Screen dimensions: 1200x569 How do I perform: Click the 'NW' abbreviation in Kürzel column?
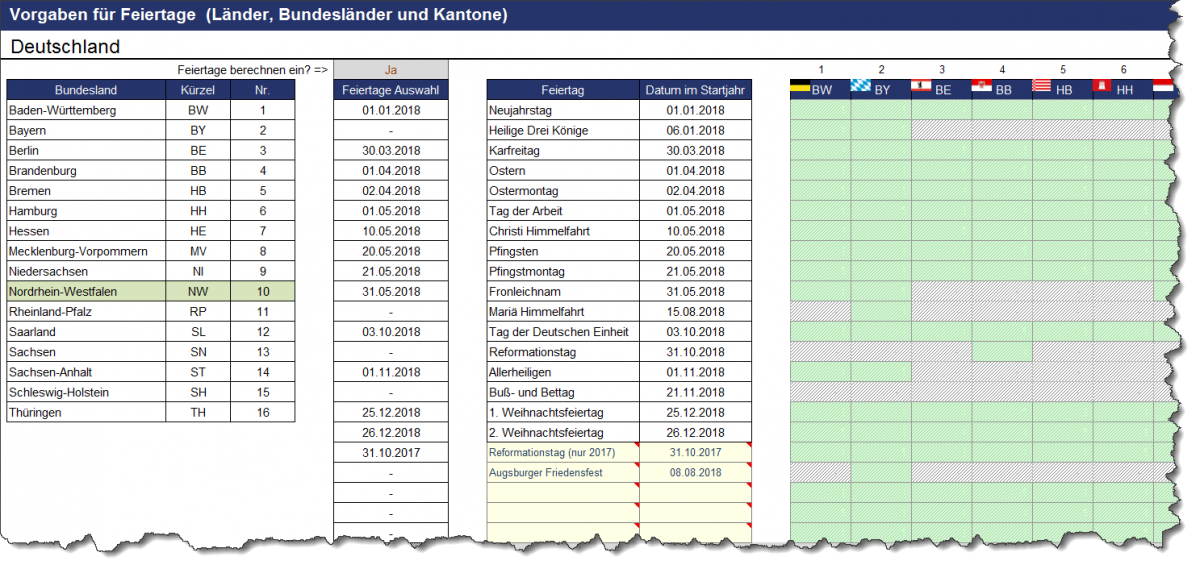(x=198, y=291)
